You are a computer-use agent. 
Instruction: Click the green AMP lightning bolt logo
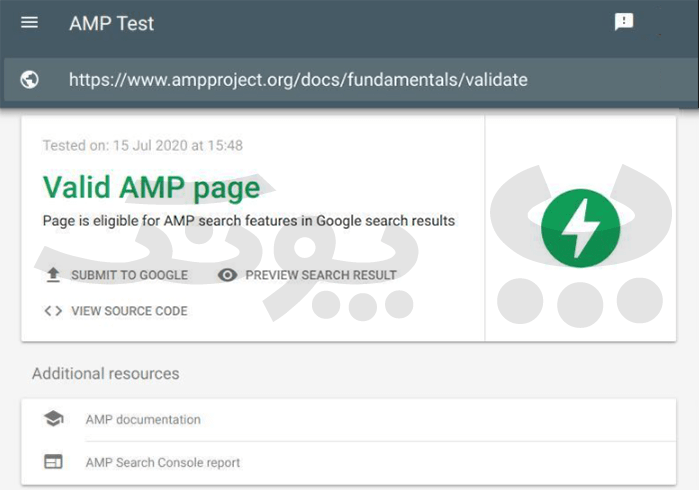point(580,228)
